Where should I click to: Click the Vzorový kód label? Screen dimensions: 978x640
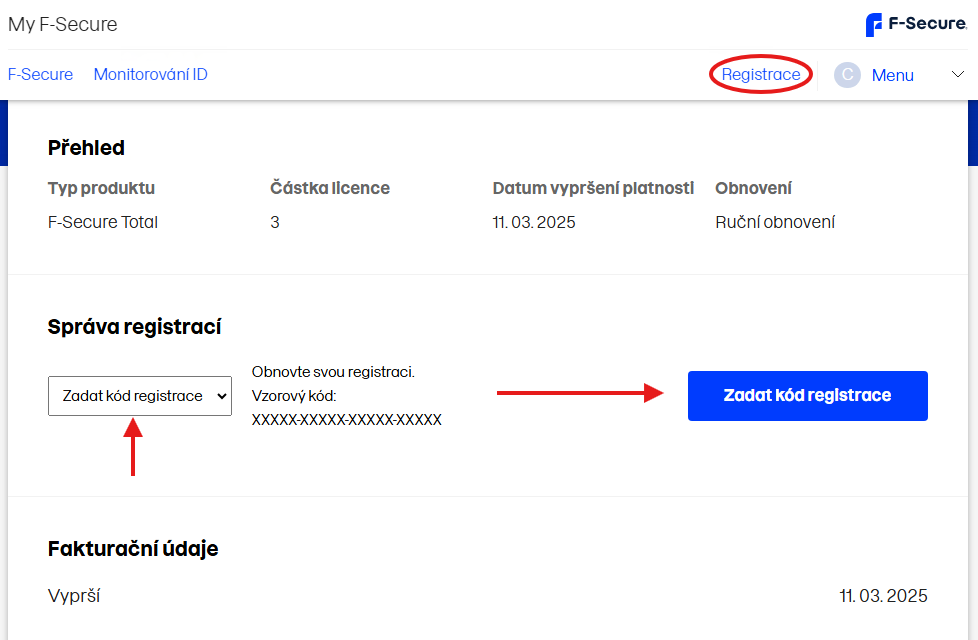[x=294, y=395]
